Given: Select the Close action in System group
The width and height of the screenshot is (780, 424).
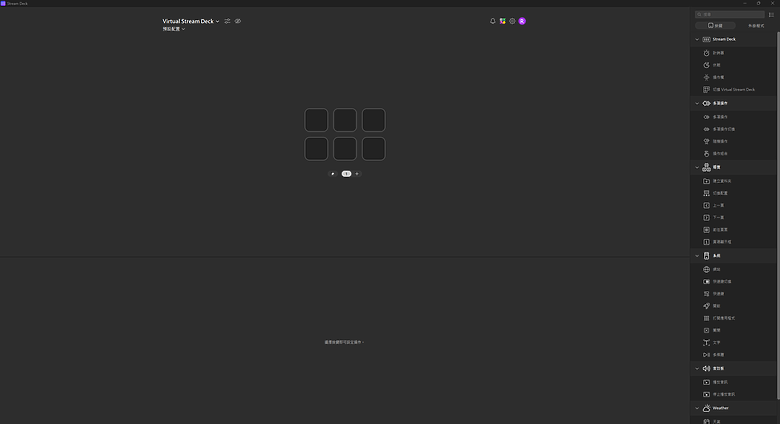Looking at the screenshot, I should 734,330.
